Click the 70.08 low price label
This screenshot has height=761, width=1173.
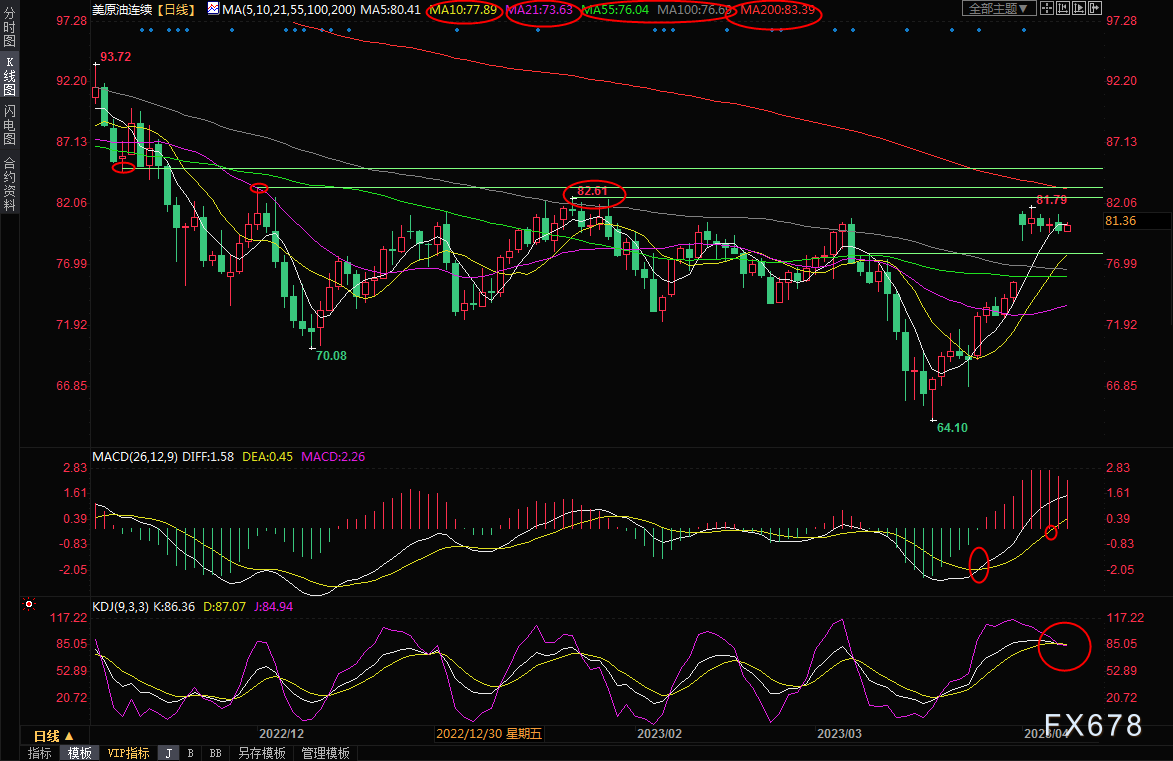pos(331,356)
